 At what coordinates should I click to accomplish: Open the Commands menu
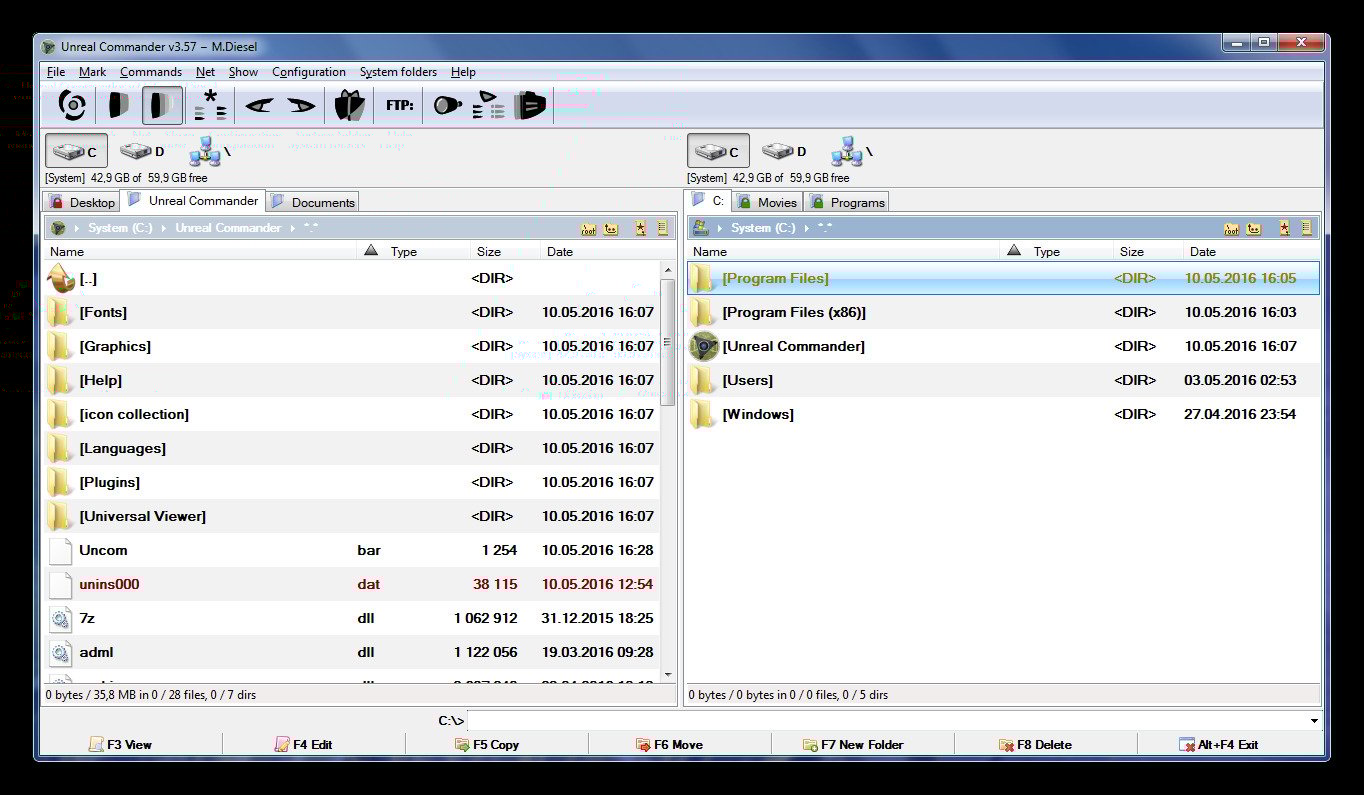point(151,72)
